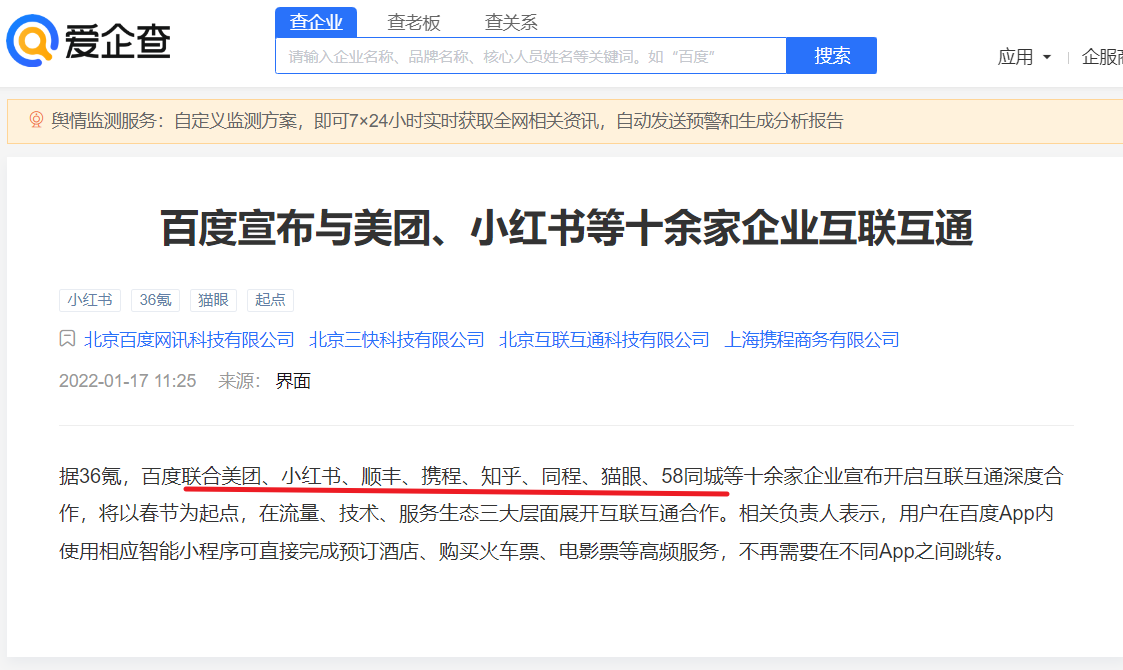Image resolution: width=1123 pixels, height=670 pixels.
Task: Click the 来源 label
Action: pos(239,381)
